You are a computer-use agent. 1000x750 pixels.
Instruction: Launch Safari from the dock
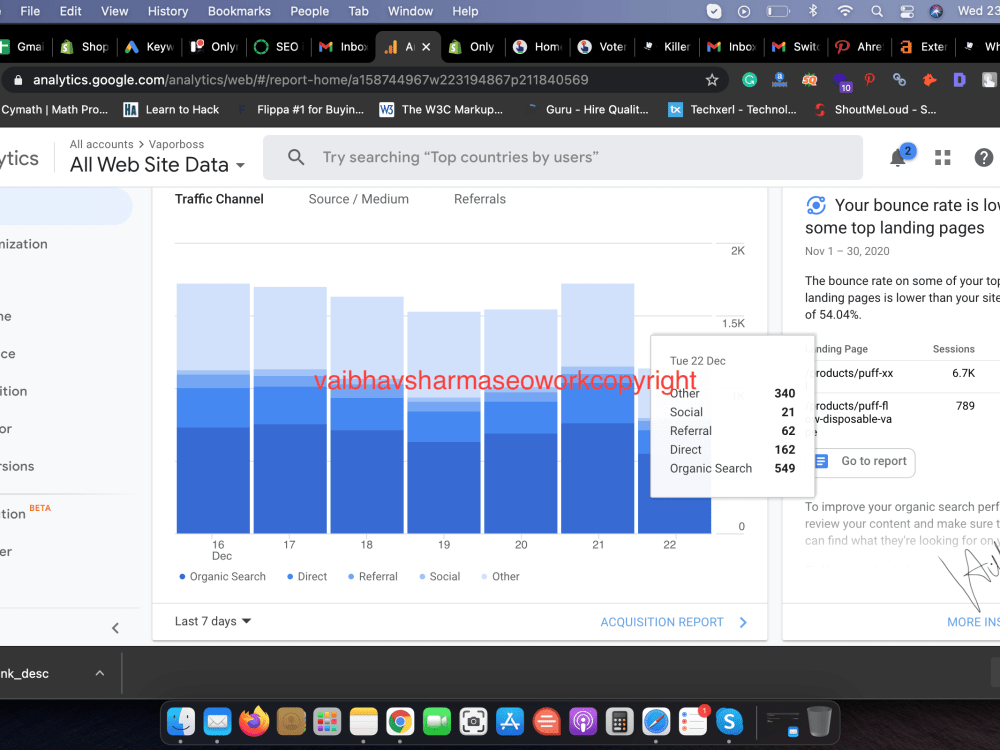(x=656, y=721)
